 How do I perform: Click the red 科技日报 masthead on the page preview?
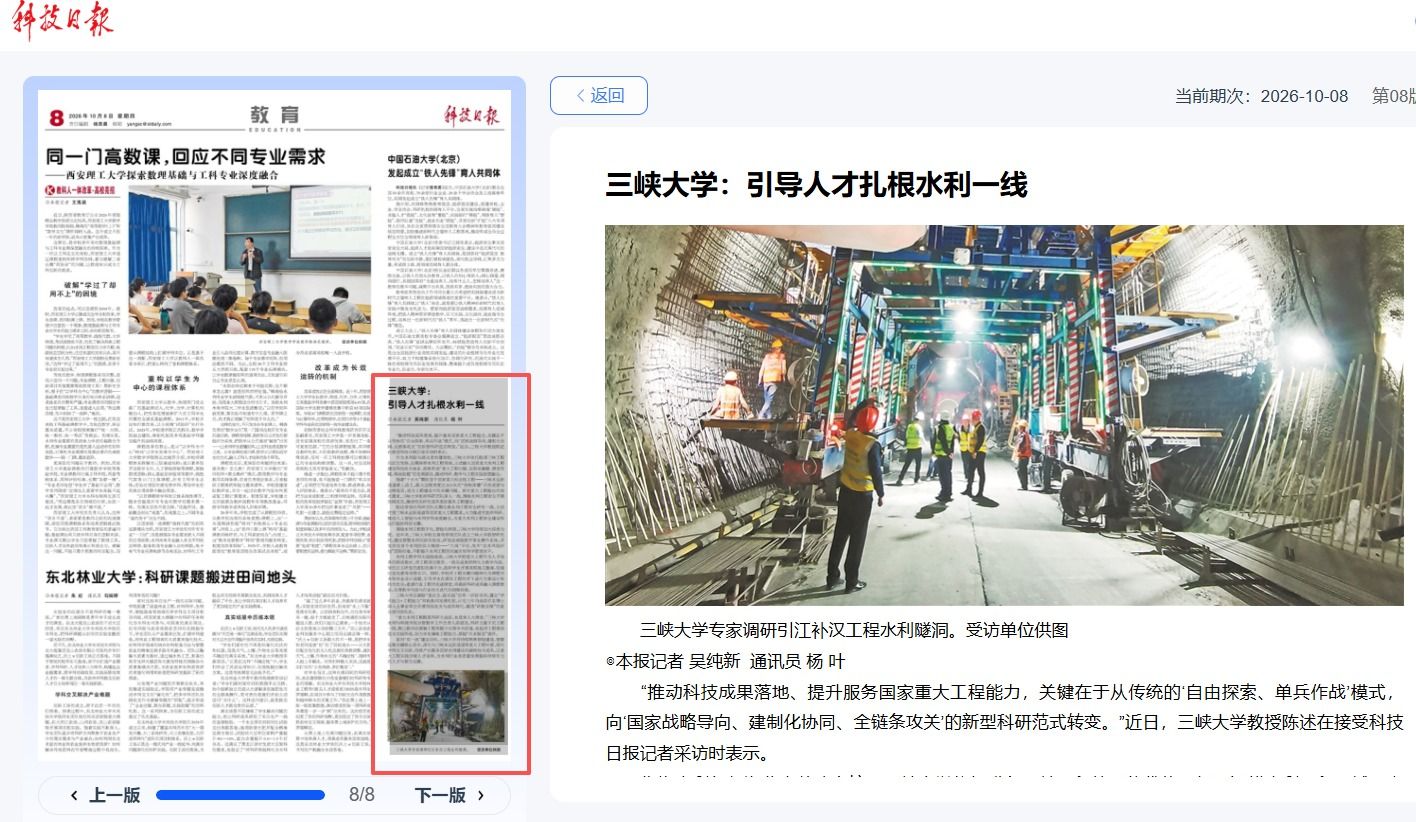click(471, 114)
